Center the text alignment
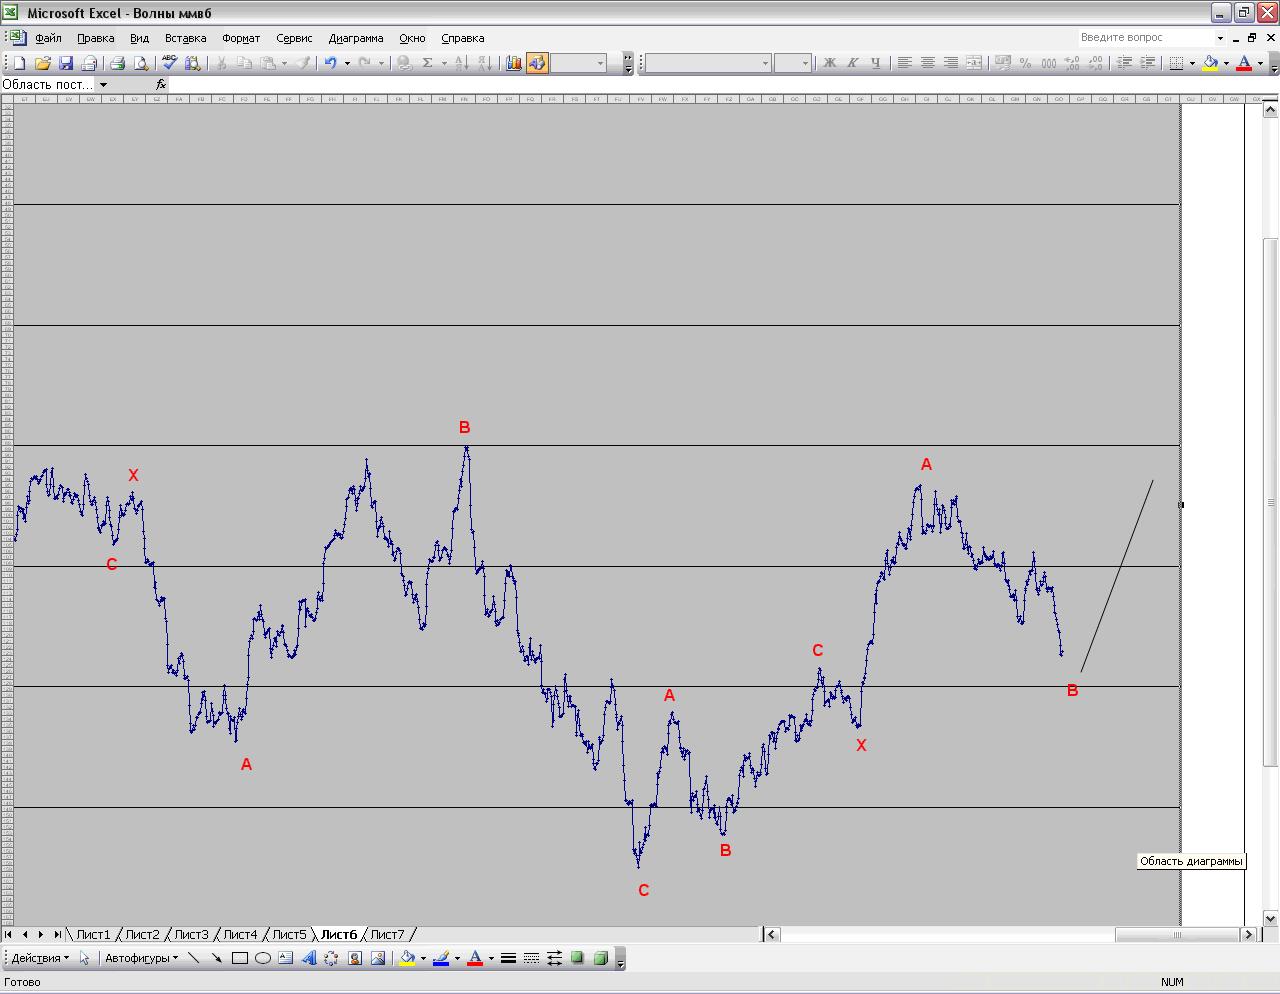1280x994 pixels. [x=927, y=63]
